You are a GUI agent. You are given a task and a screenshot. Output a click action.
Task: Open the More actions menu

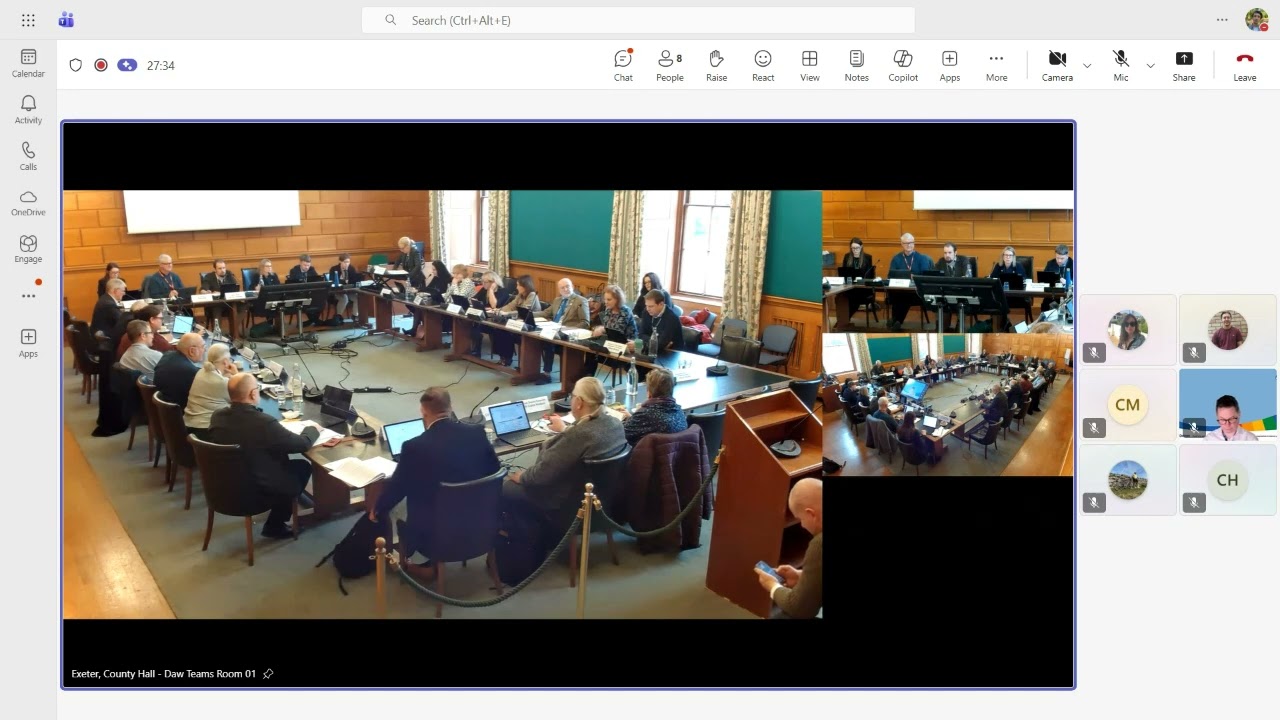tap(996, 65)
